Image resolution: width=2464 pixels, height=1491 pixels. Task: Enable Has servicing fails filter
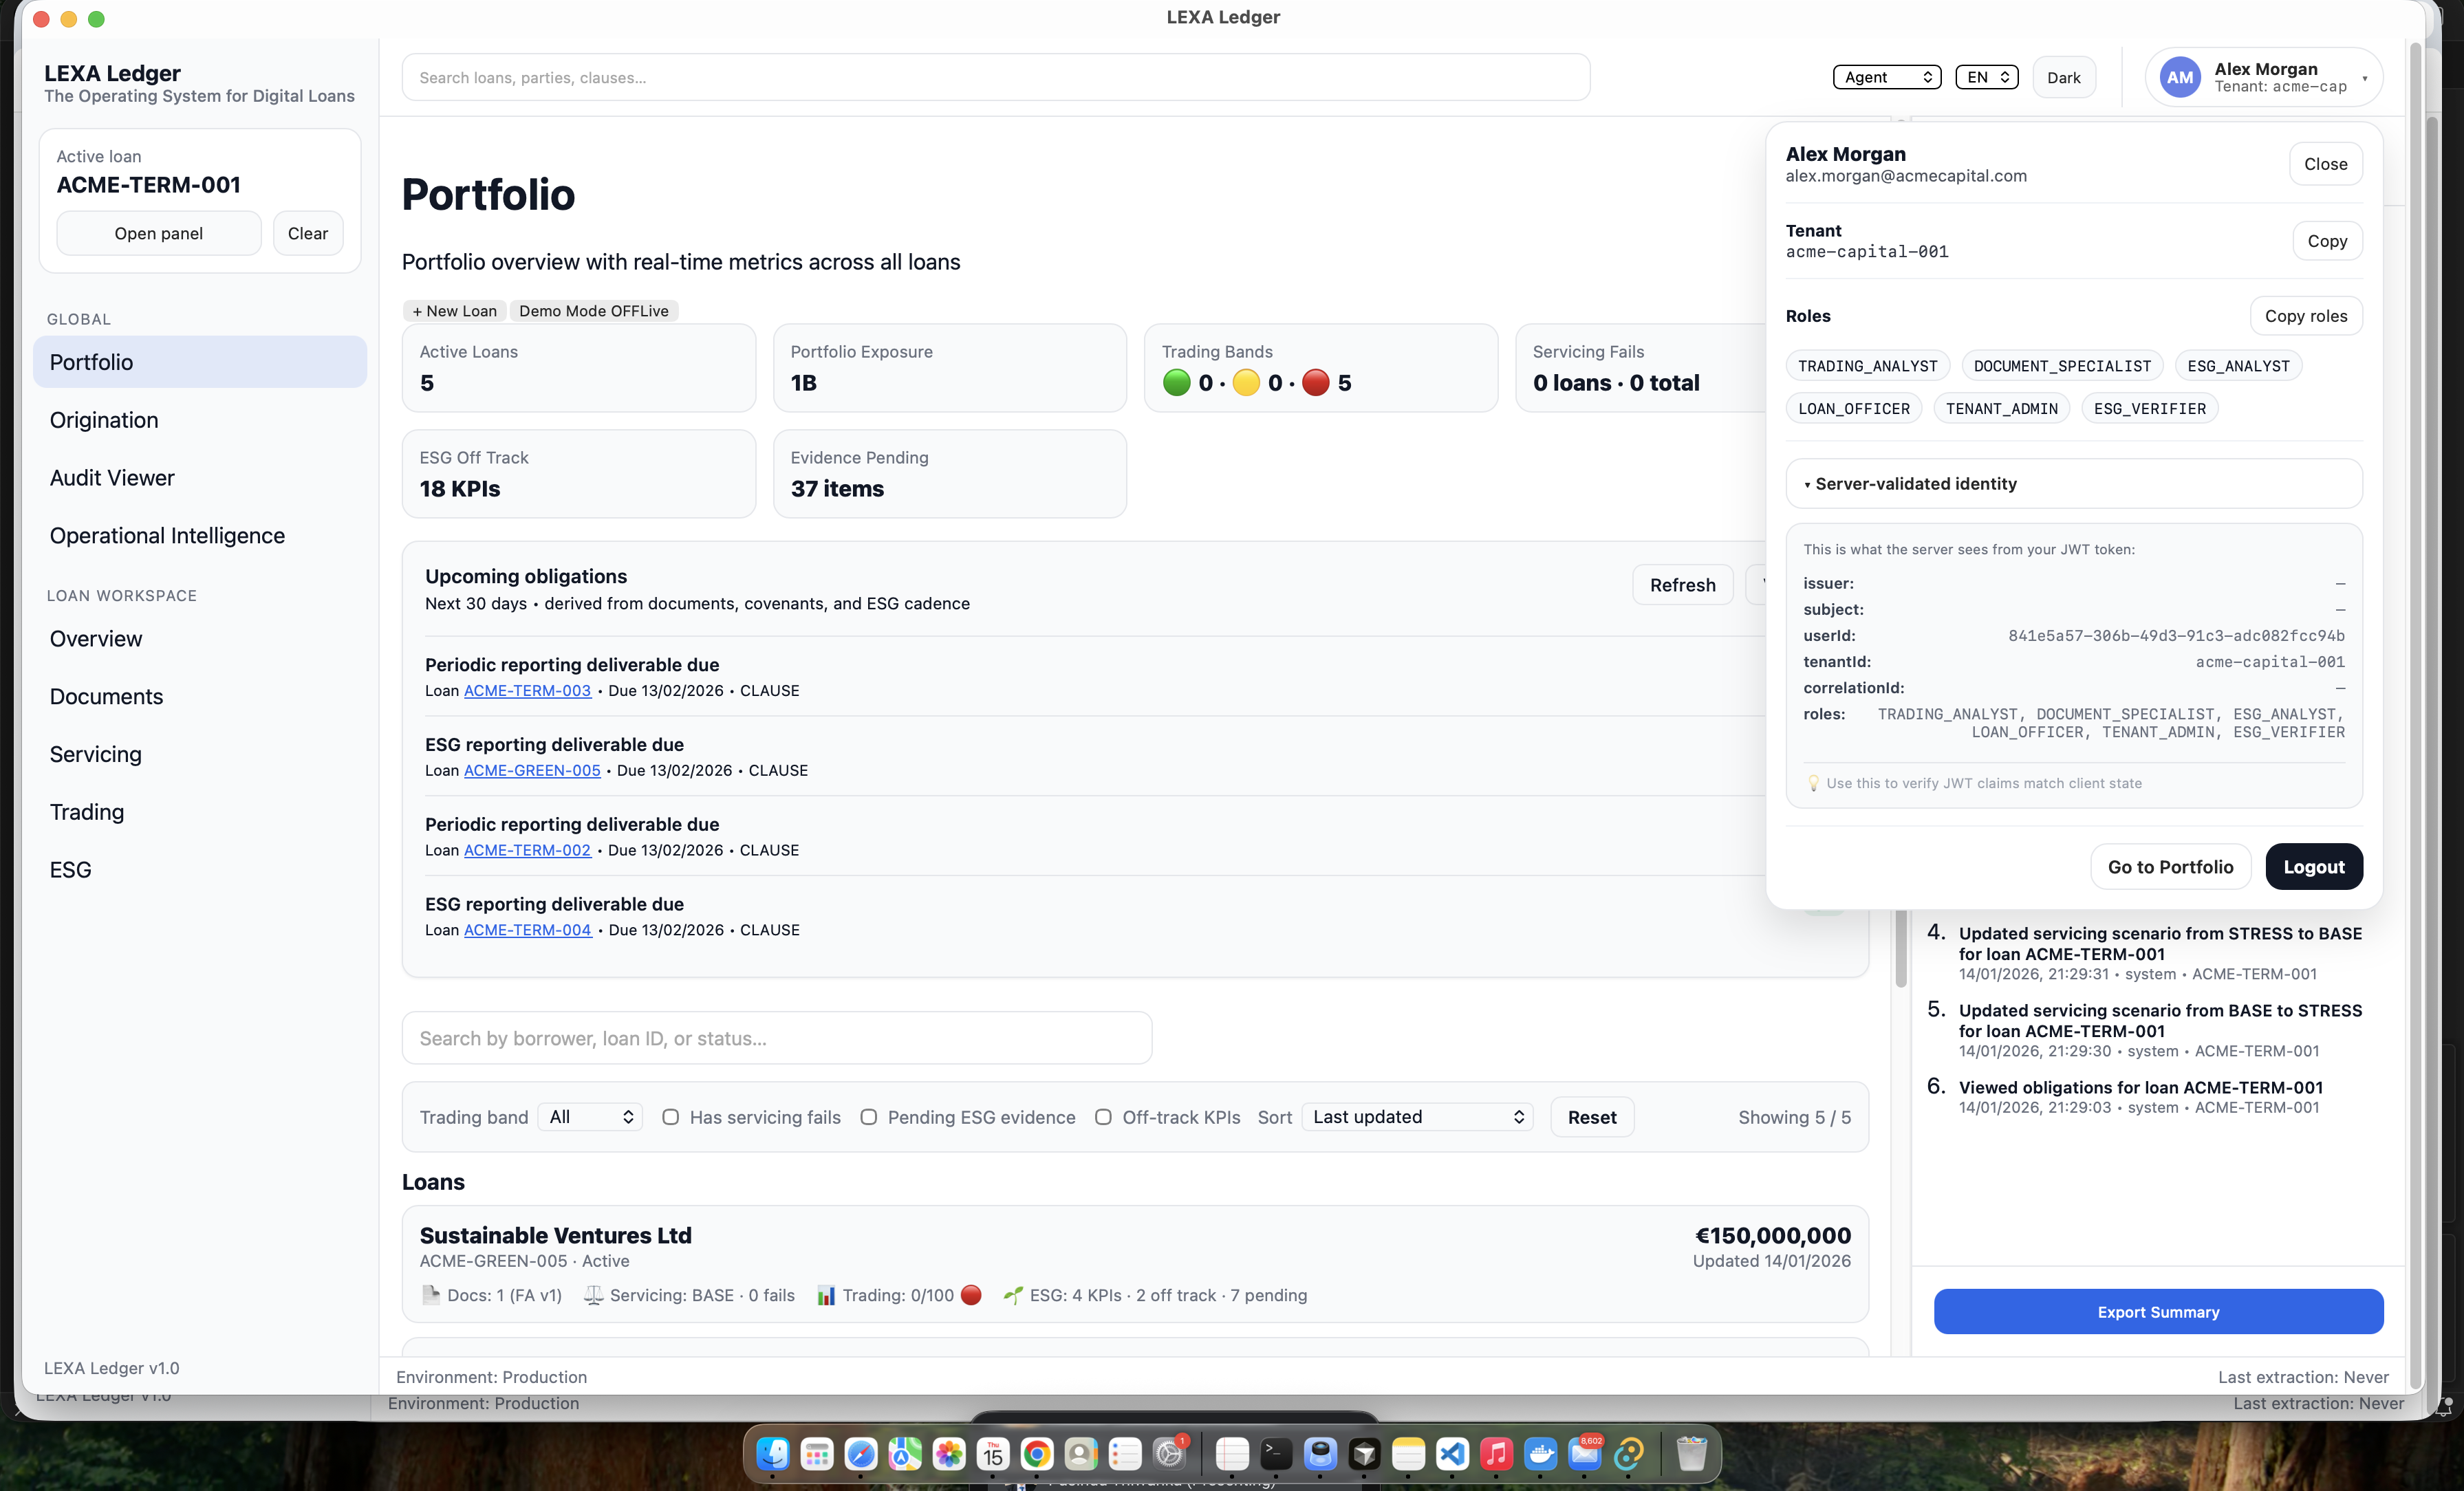click(671, 1117)
